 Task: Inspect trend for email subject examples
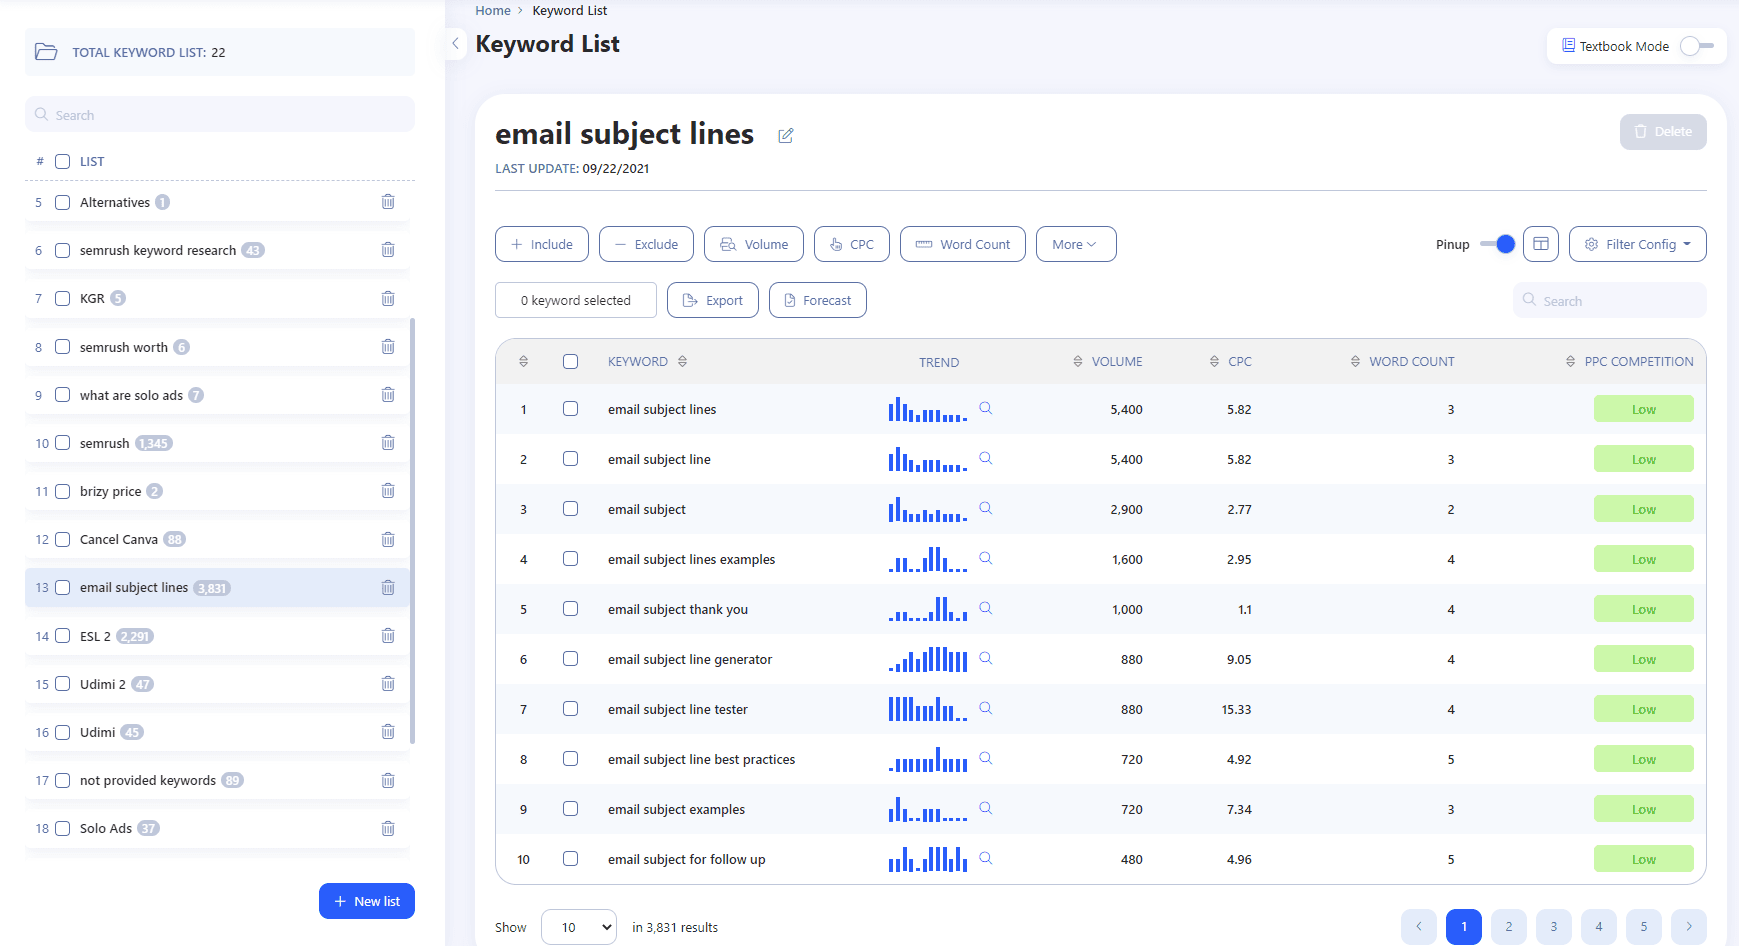click(x=985, y=808)
